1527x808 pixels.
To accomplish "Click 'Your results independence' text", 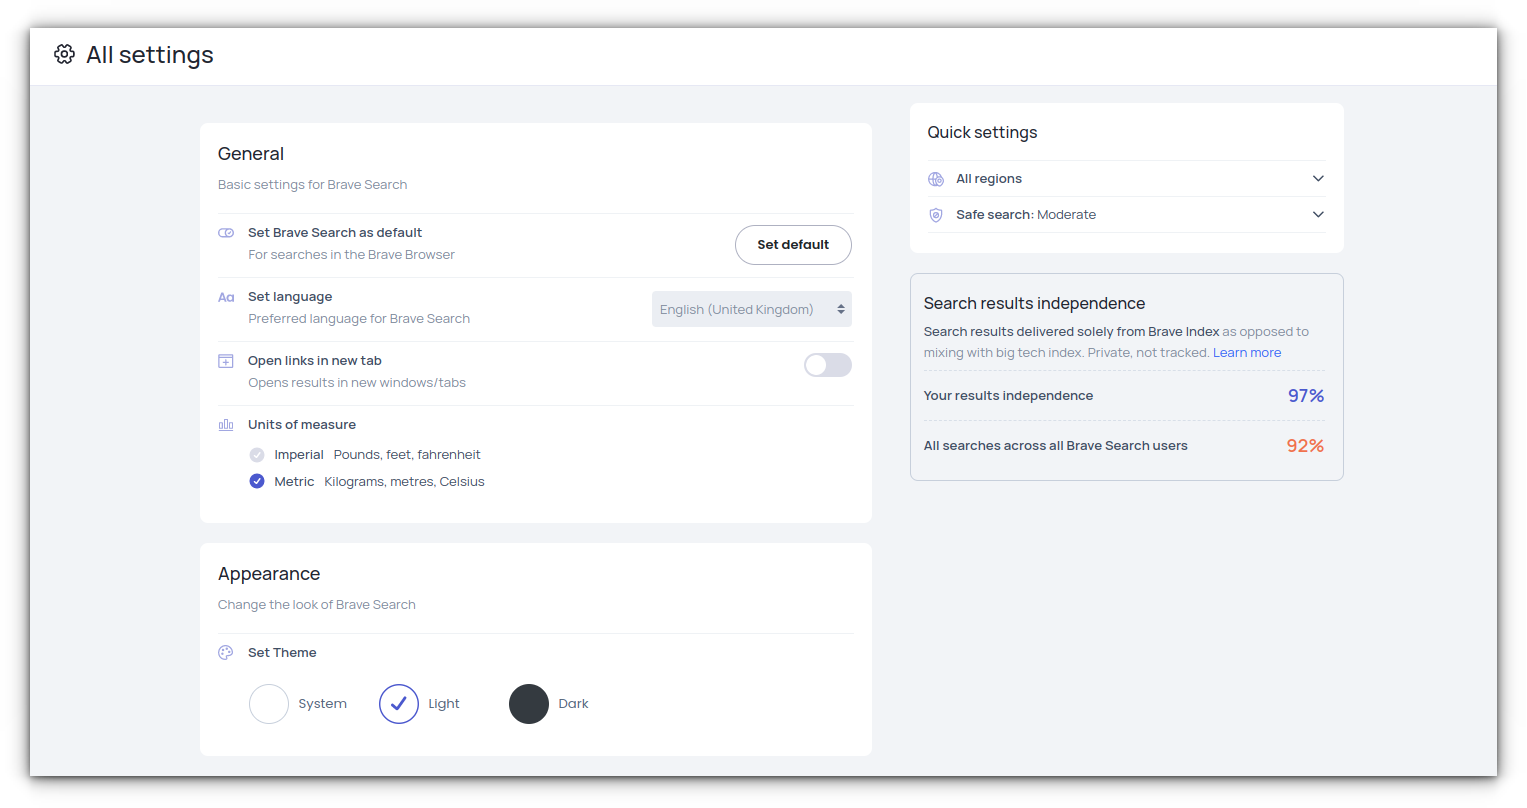I will pos(1008,396).
